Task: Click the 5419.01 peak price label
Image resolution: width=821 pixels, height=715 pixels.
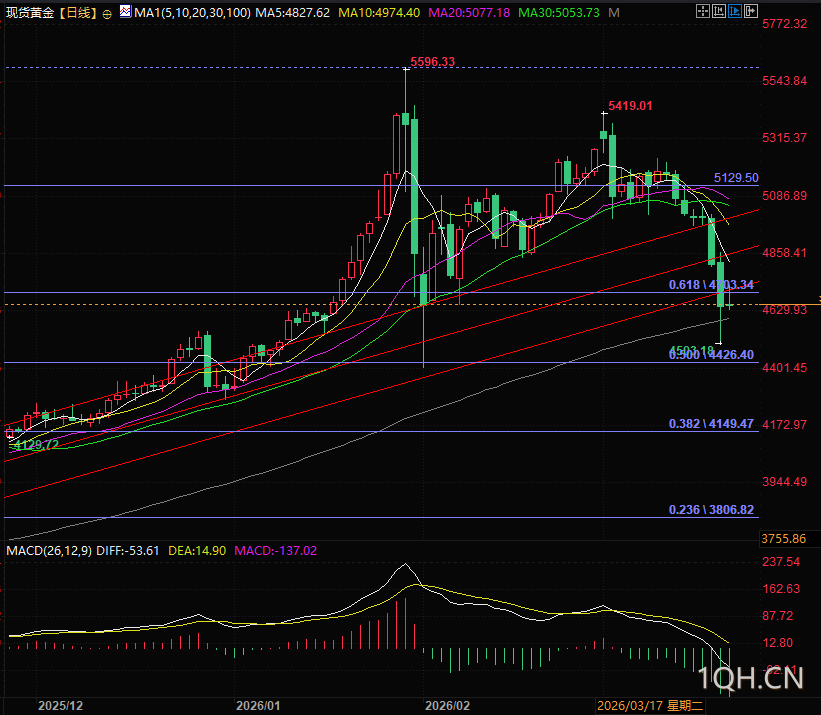Action: pyautogui.click(x=630, y=106)
